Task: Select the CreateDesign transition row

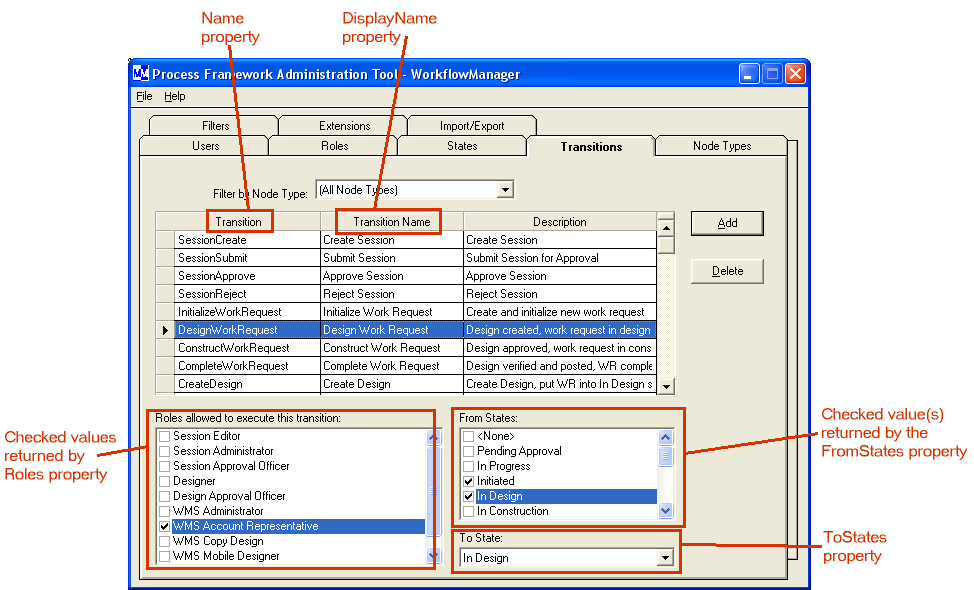Action: click(247, 384)
